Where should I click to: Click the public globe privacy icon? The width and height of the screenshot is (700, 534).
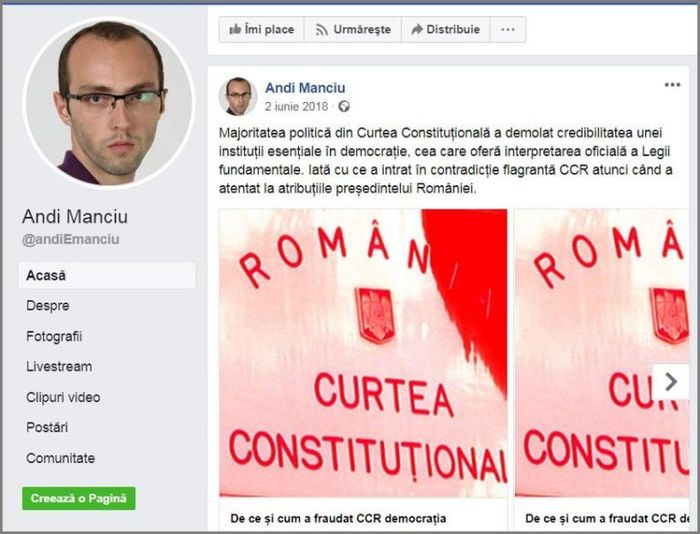click(x=344, y=107)
